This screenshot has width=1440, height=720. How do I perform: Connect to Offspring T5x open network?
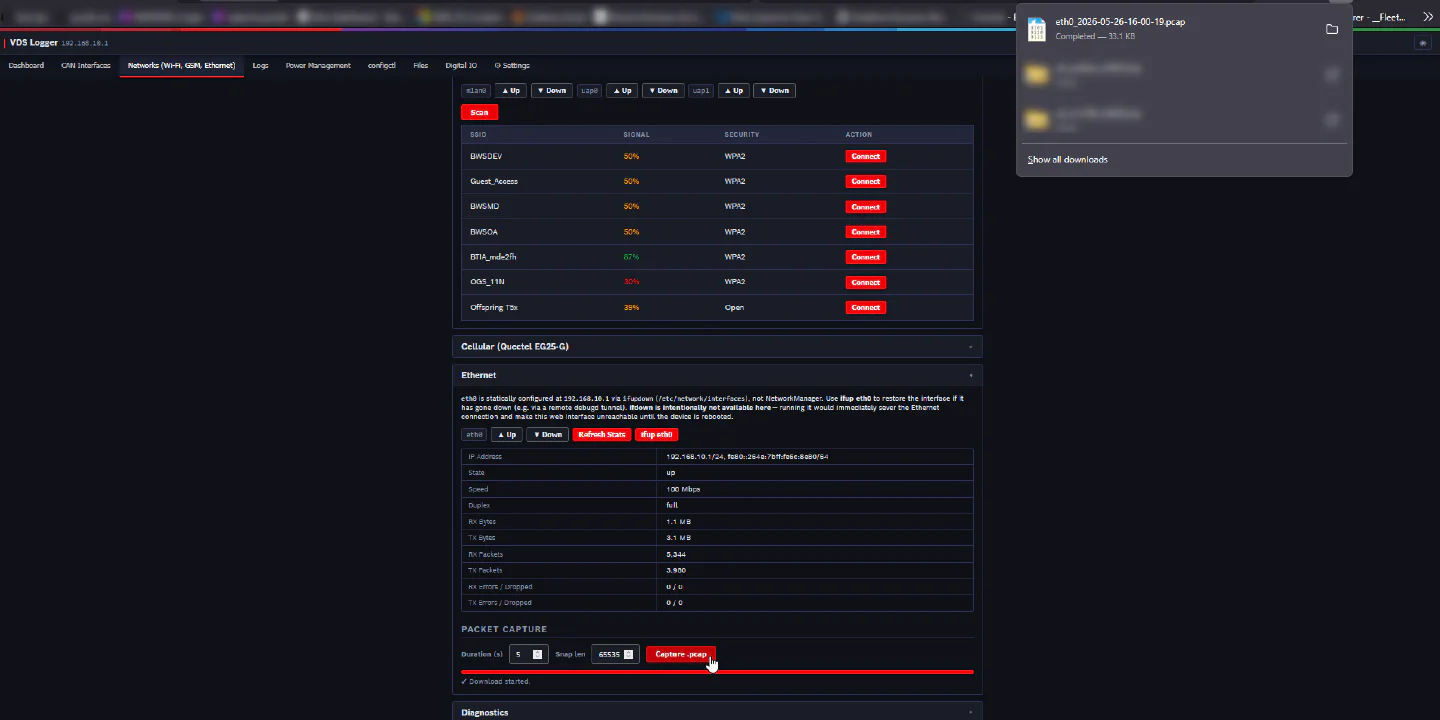(866, 307)
